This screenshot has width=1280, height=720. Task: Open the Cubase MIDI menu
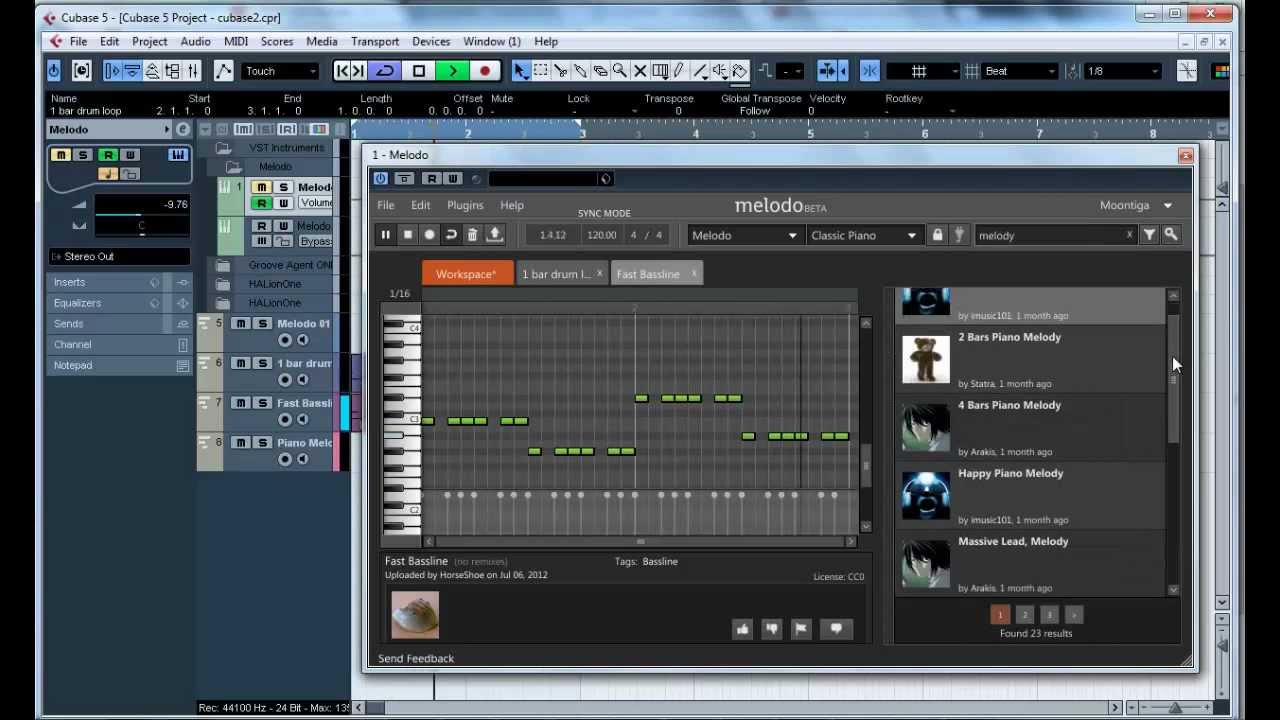pos(236,41)
